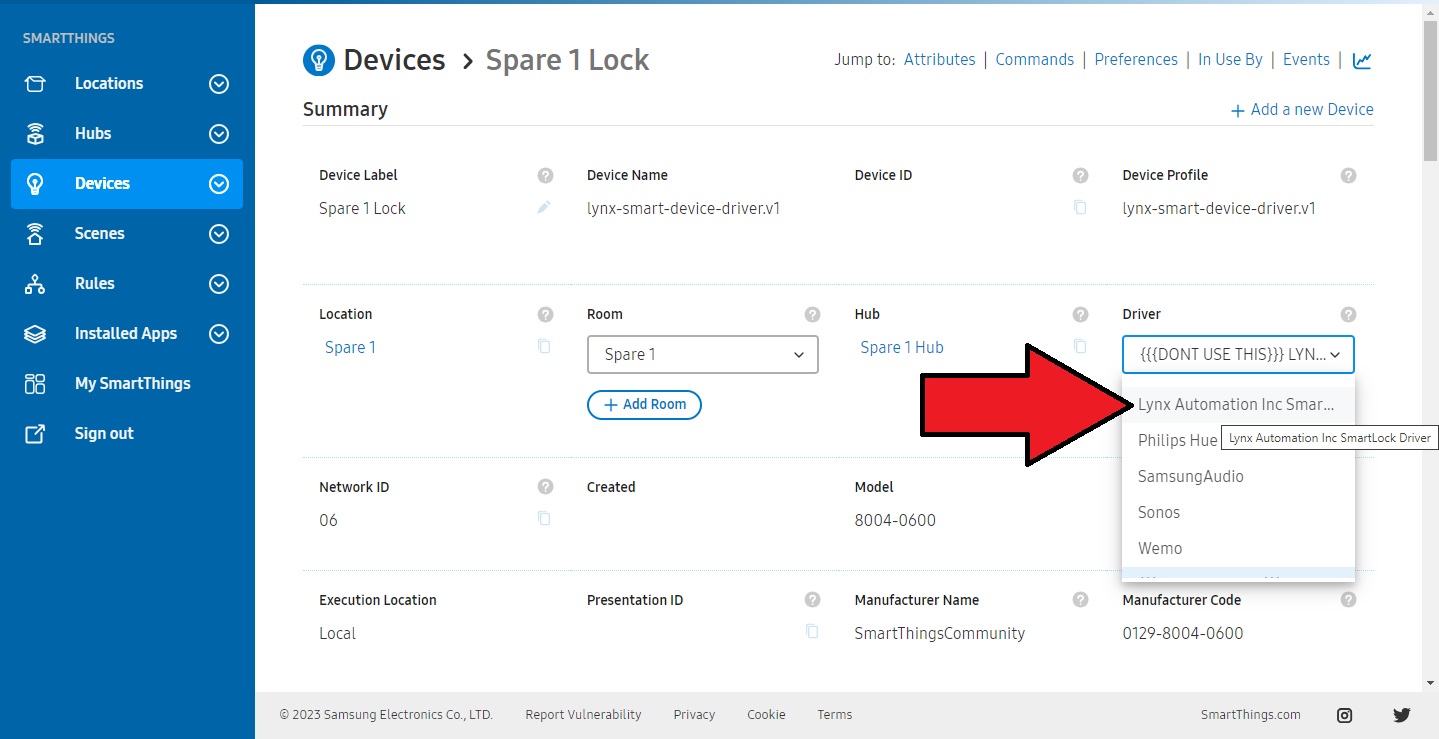Open the Room dropdown showing Spare 1
The height and width of the screenshot is (739, 1439).
point(703,355)
